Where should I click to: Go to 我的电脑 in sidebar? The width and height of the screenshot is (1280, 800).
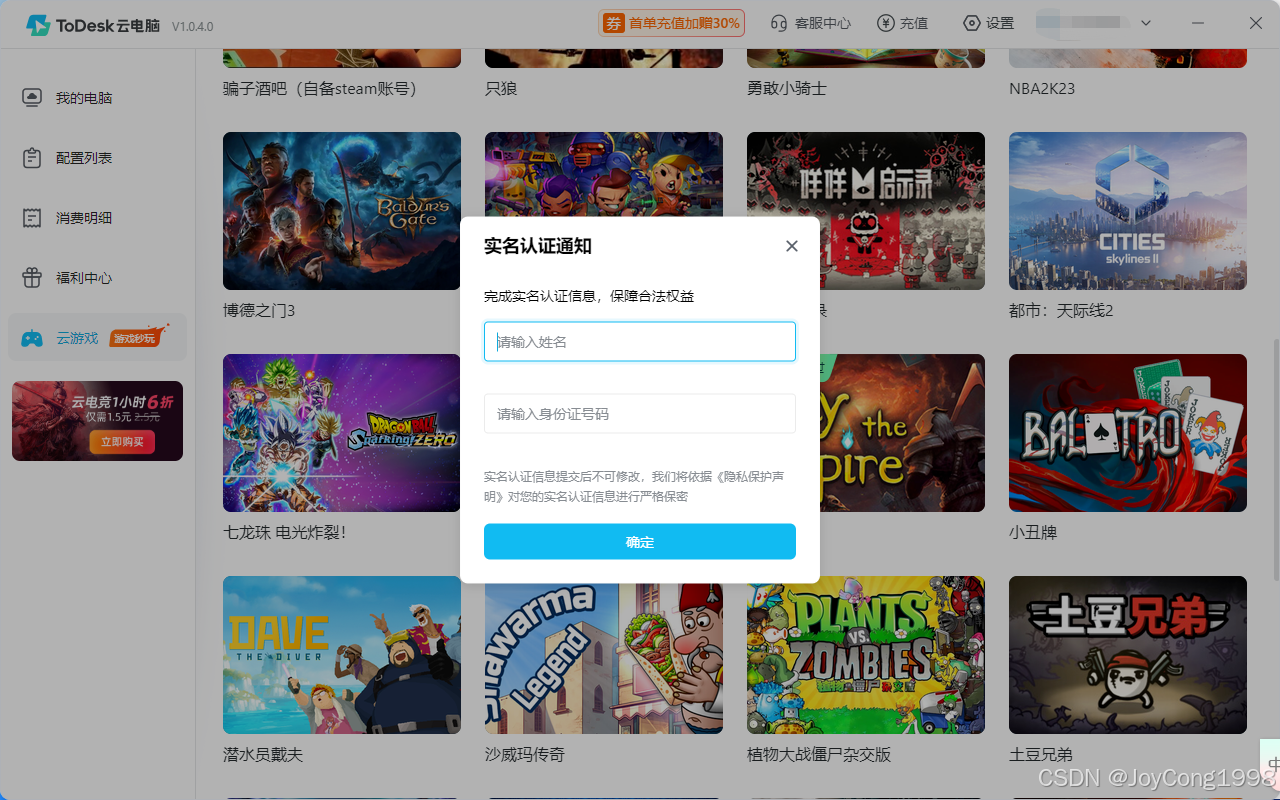97,98
